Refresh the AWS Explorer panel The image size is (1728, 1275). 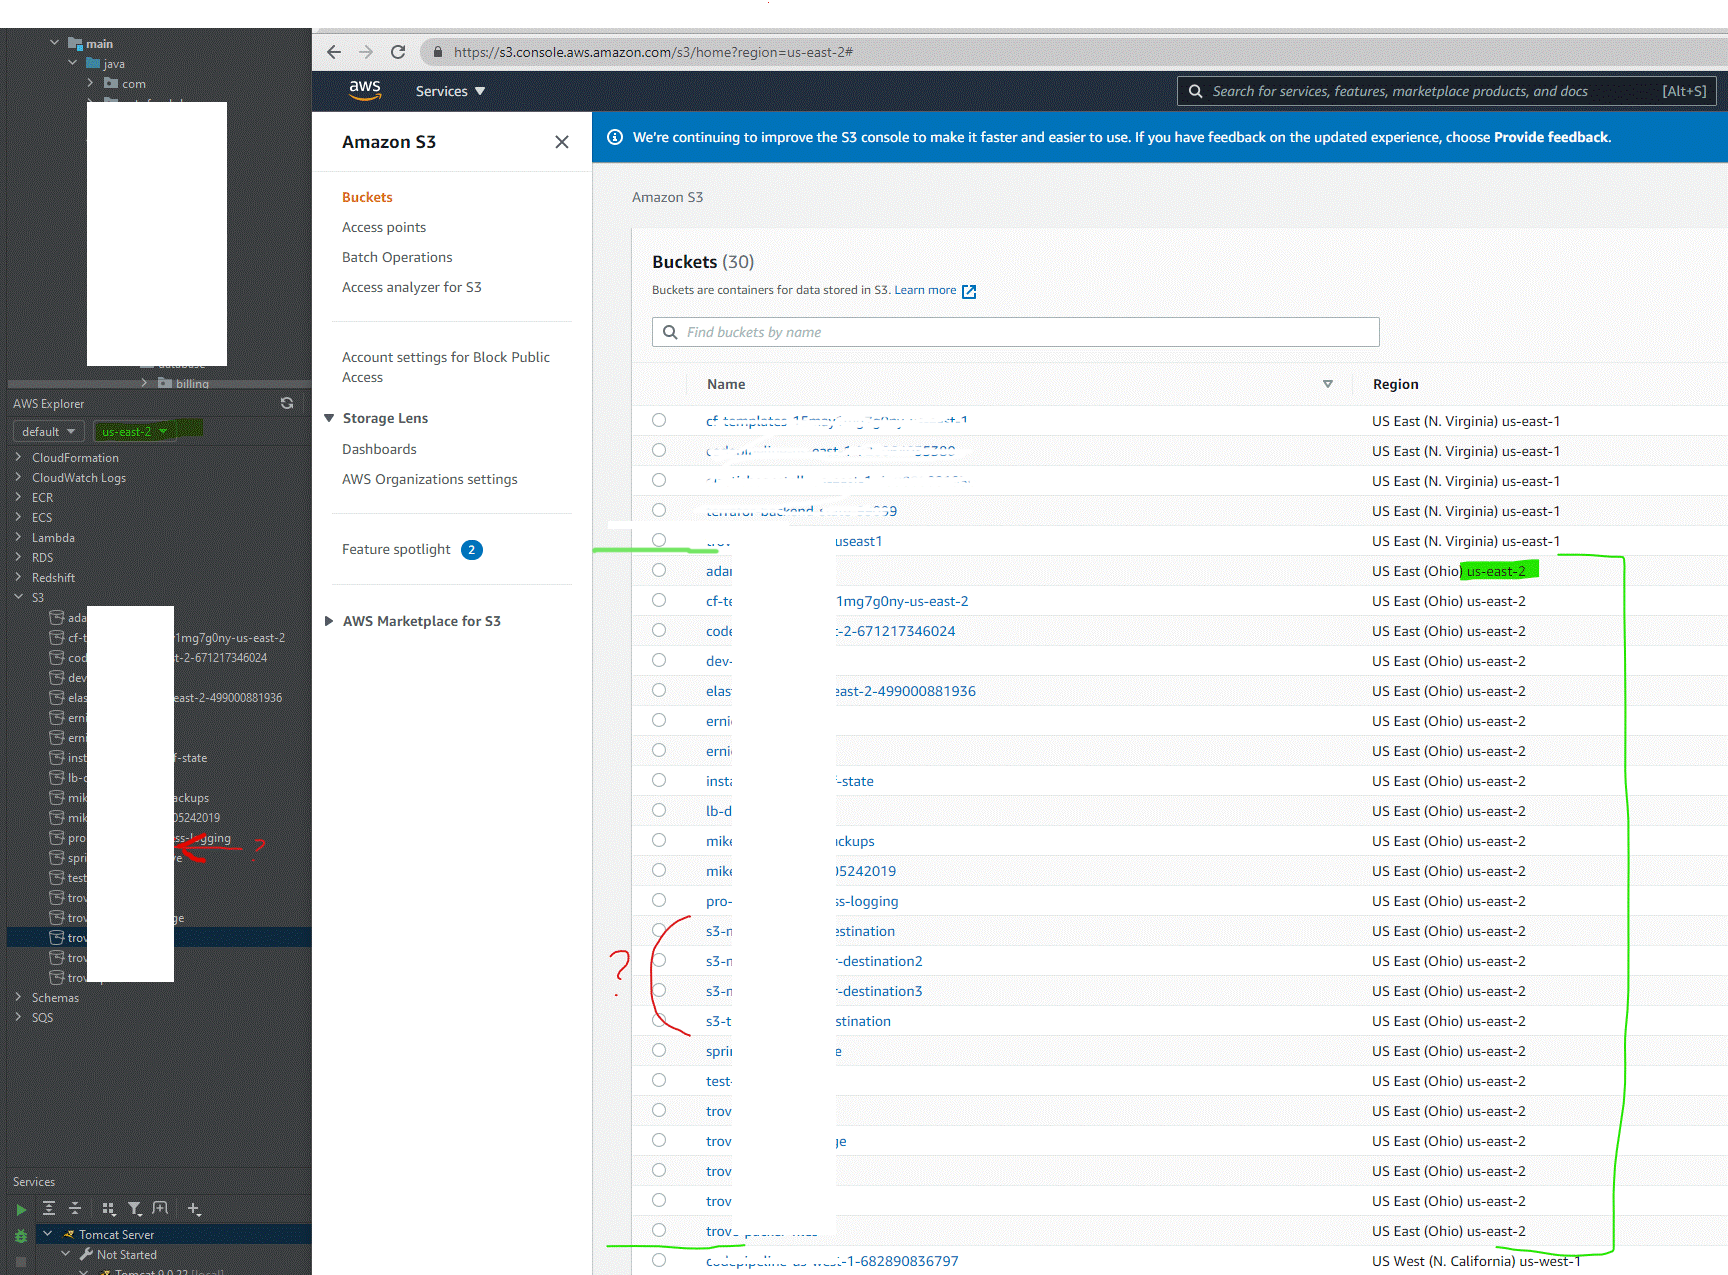pyautogui.click(x=287, y=403)
